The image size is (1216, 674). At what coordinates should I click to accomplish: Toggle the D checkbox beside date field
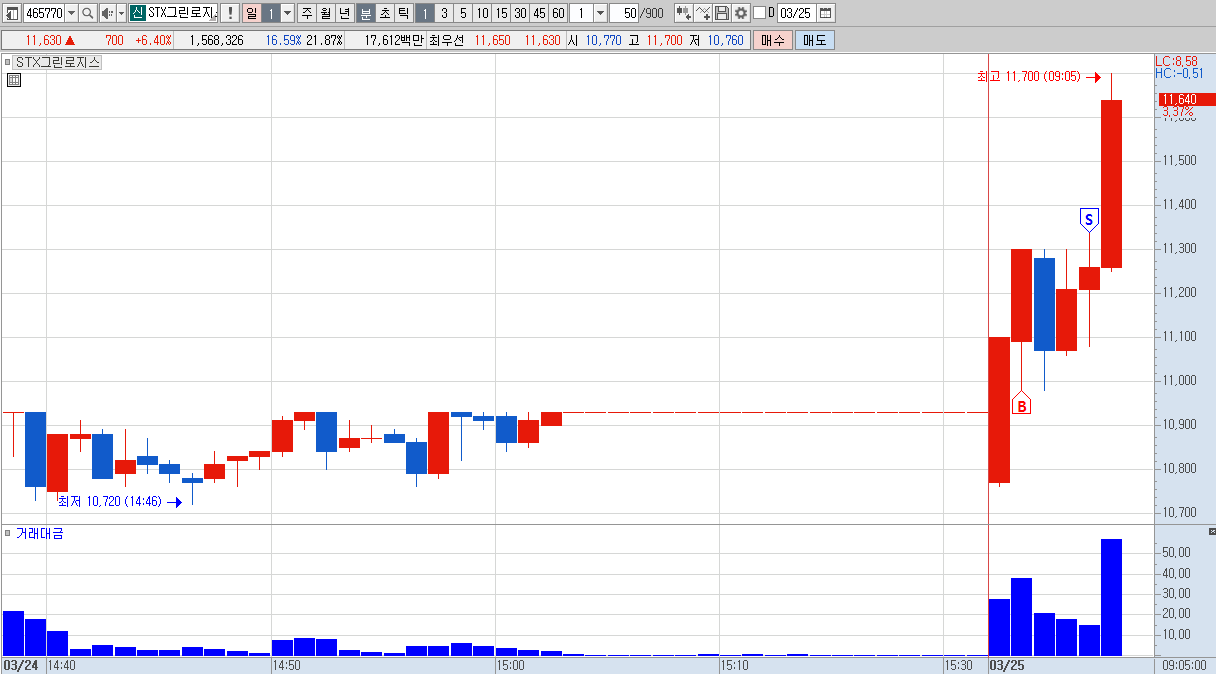tap(759, 13)
